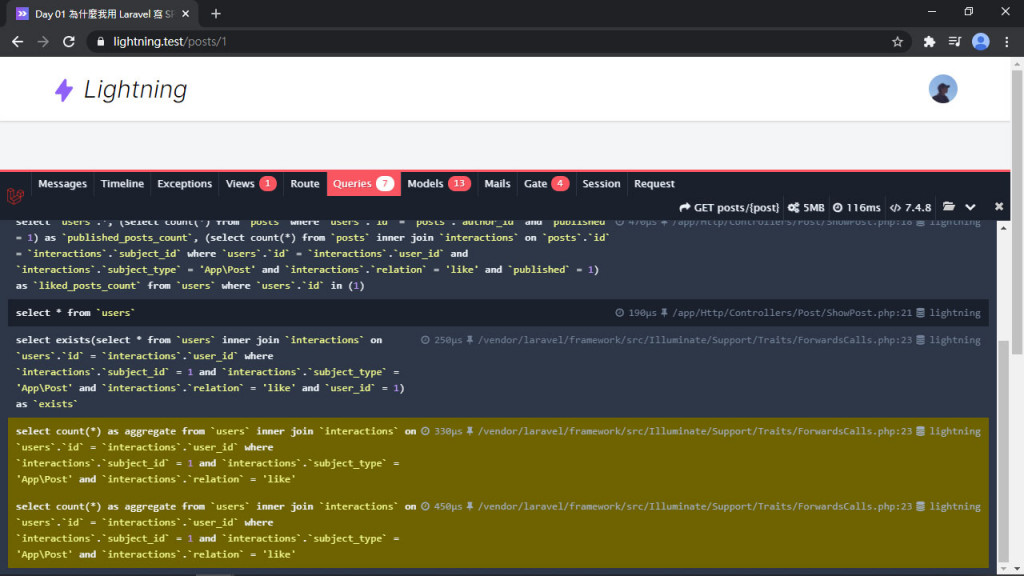Bookmark this page with the star icon
This screenshot has width=1024, height=576.
897,42
